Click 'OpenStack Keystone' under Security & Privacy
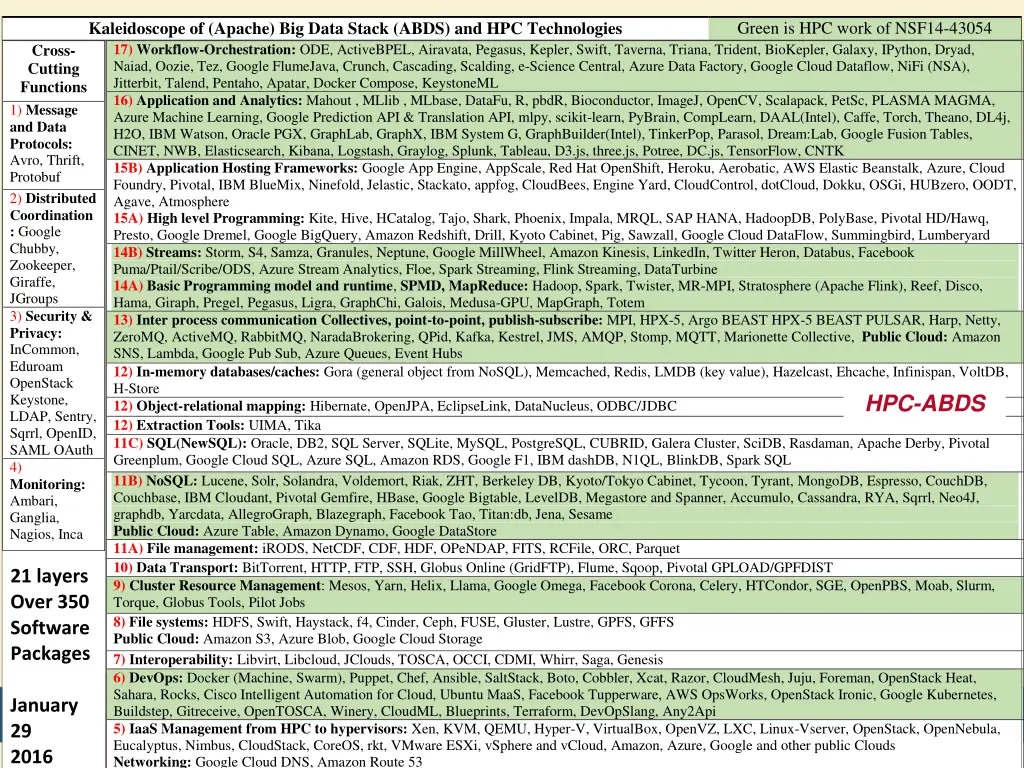Screen dimensions: 1024x768 click(44, 391)
